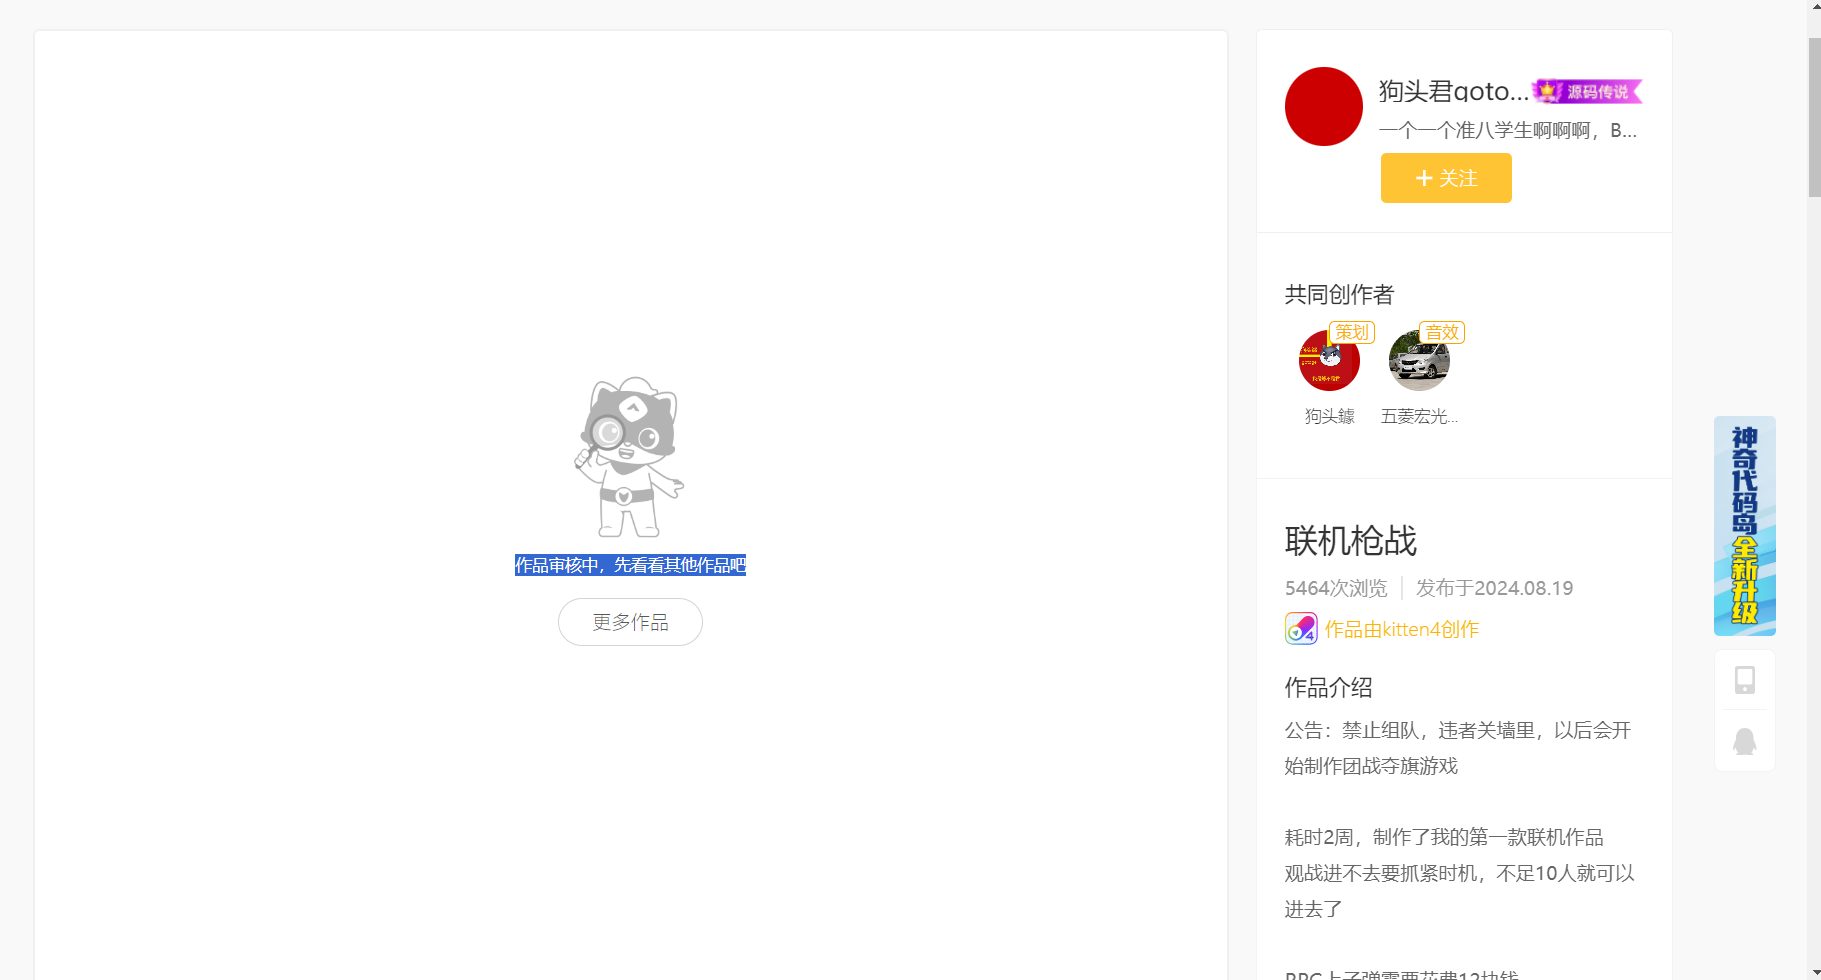Click the 观战进不去要抓紧时机 description text
This screenshot has width=1821, height=980.
coord(1460,891)
